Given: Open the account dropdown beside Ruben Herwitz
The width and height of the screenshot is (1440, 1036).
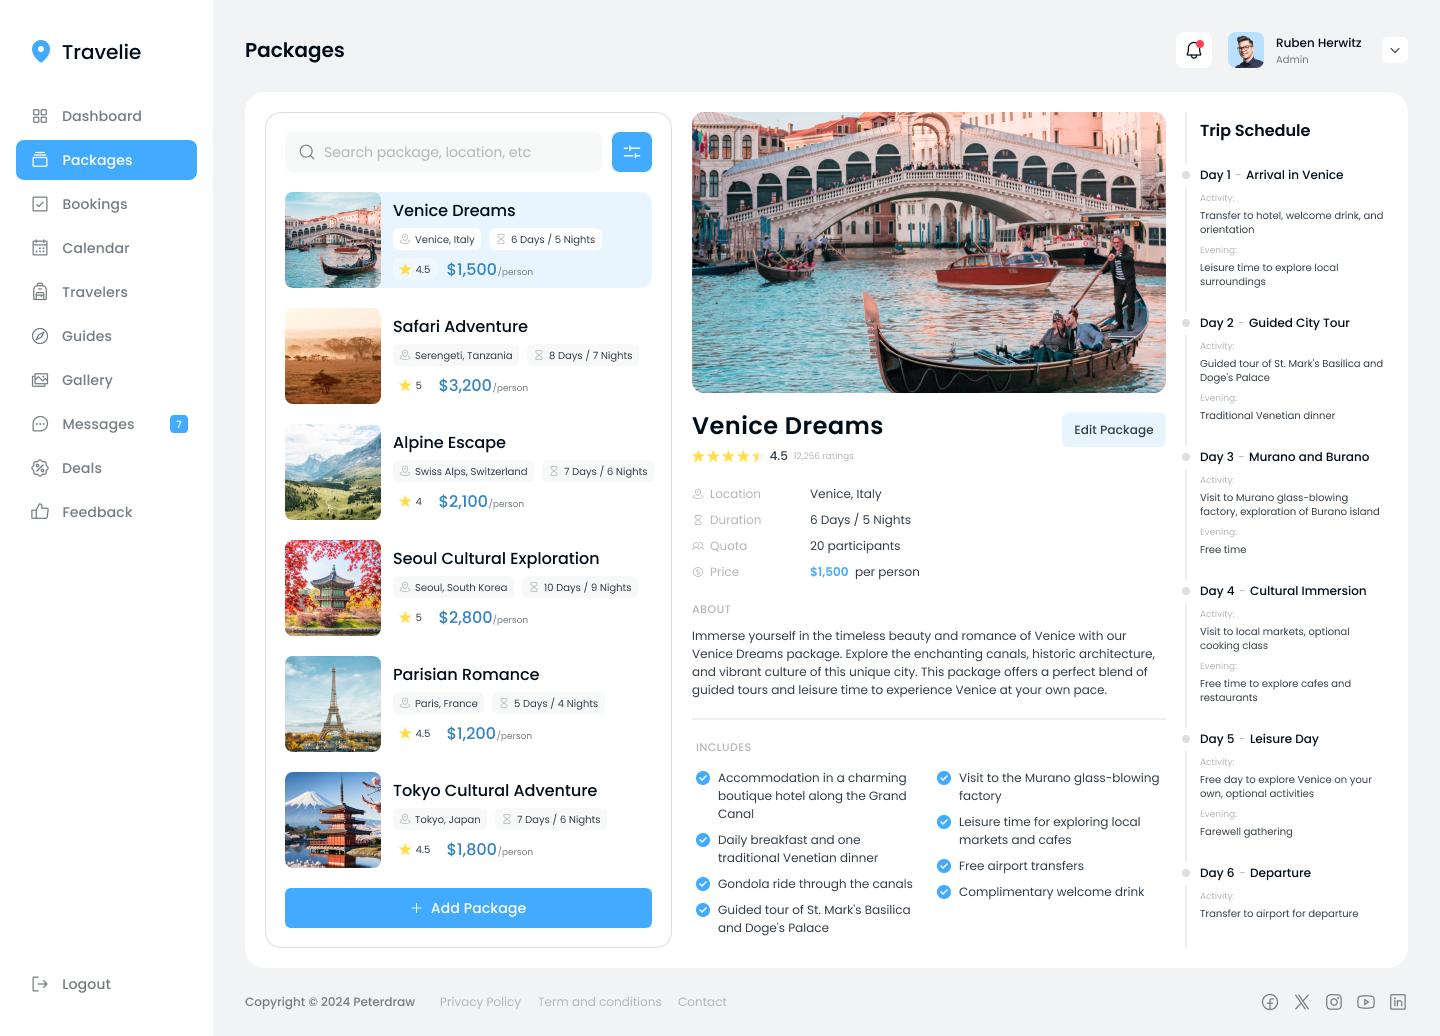Looking at the screenshot, I should 1394,49.
